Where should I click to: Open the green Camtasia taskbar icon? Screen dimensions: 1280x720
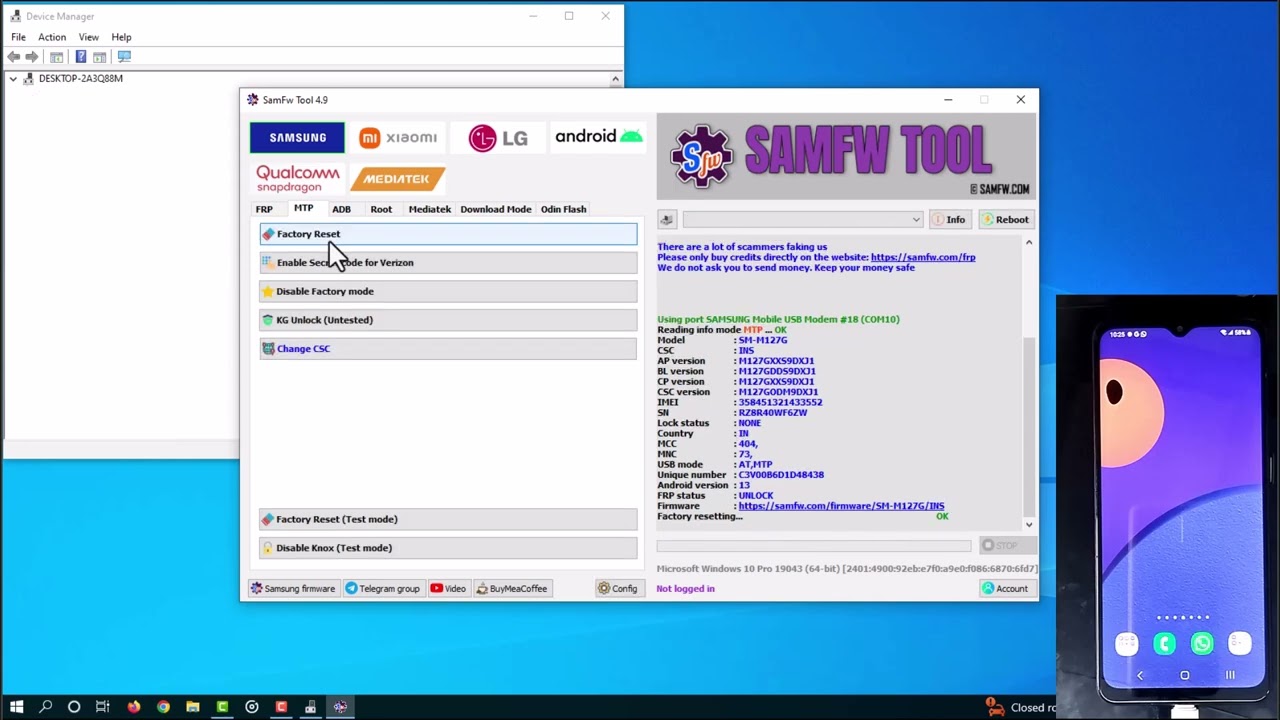pos(222,707)
